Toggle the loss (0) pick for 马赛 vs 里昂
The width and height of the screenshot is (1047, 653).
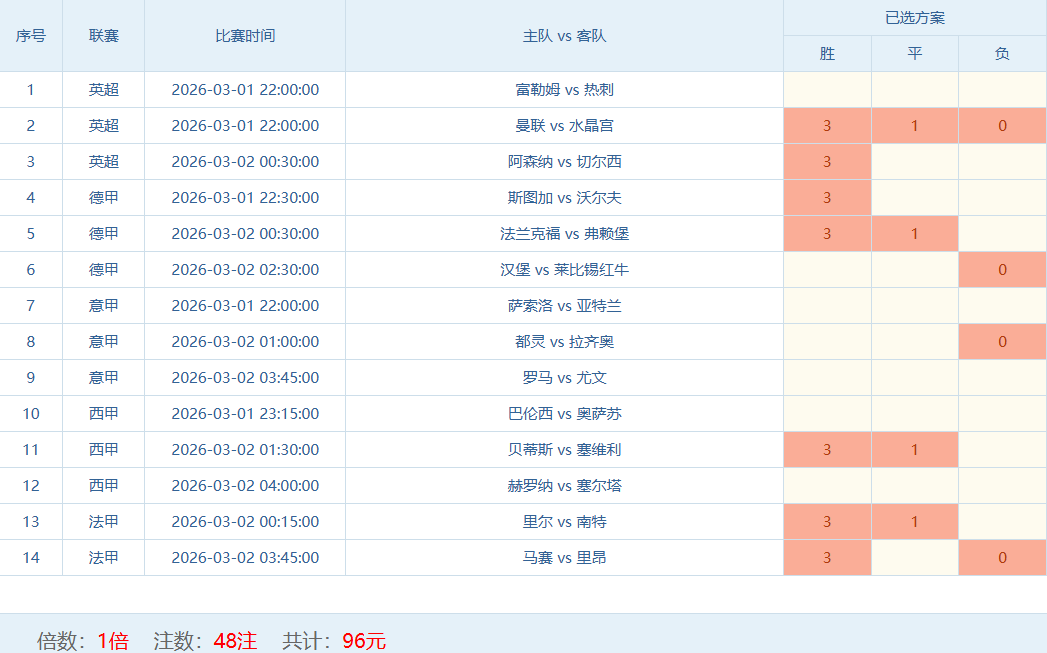tap(1002, 558)
